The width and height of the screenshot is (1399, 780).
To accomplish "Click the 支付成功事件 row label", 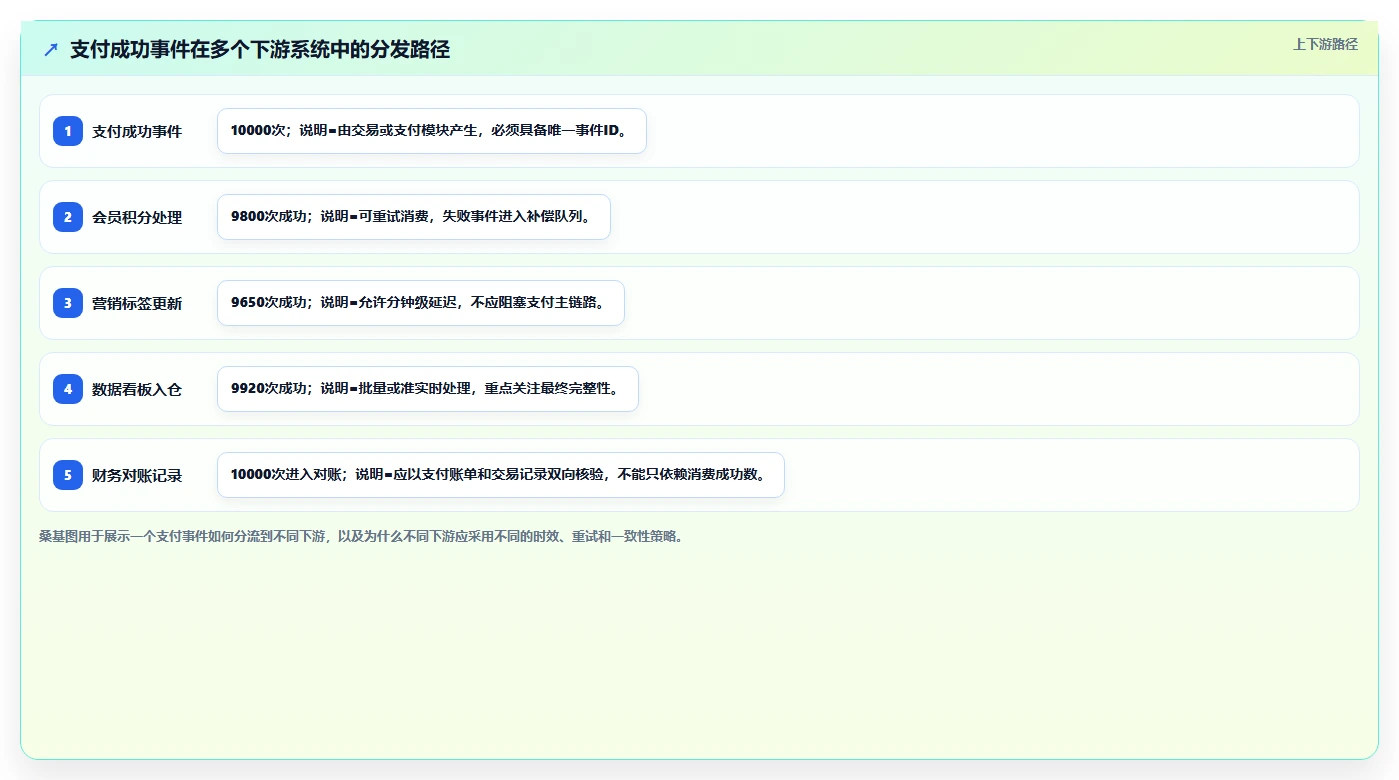I will [137, 131].
